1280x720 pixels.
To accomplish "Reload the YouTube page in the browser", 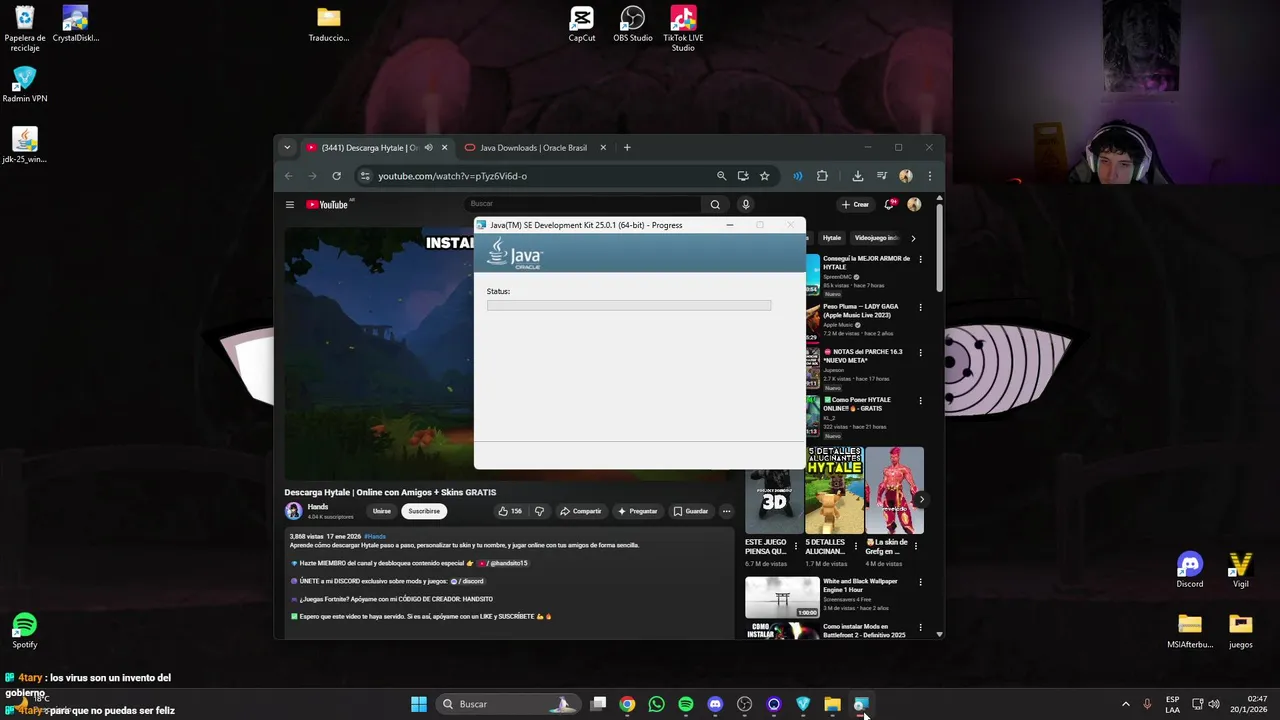I will pos(336,176).
